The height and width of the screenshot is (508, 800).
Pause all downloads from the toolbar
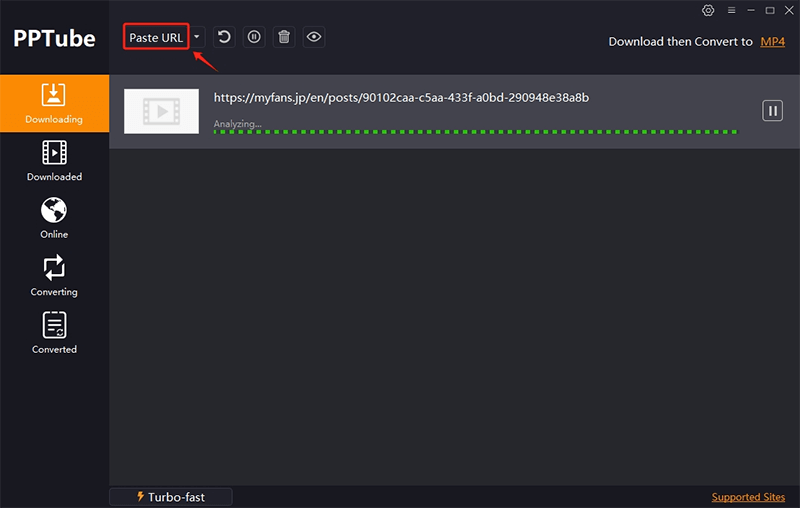[254, 37]
